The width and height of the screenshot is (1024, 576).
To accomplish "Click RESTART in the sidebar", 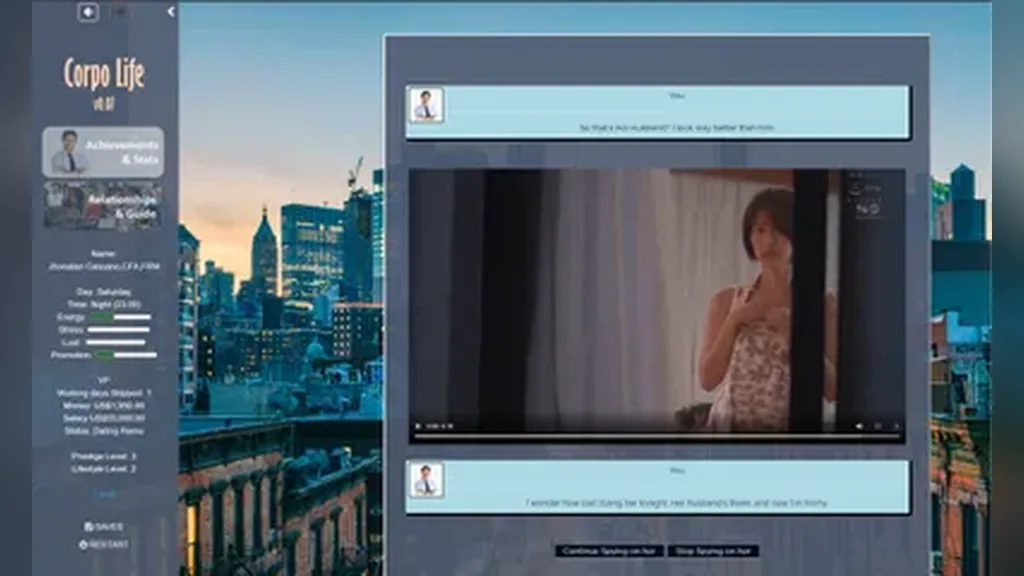I will click(x=103, y=544).
